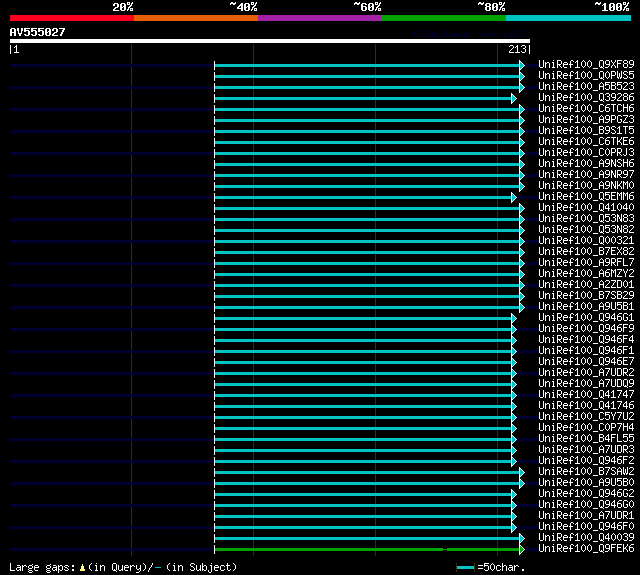Click the UniRef100_B9S1T5 text
This screenshot has height=575, width=640.
(586, 131)
